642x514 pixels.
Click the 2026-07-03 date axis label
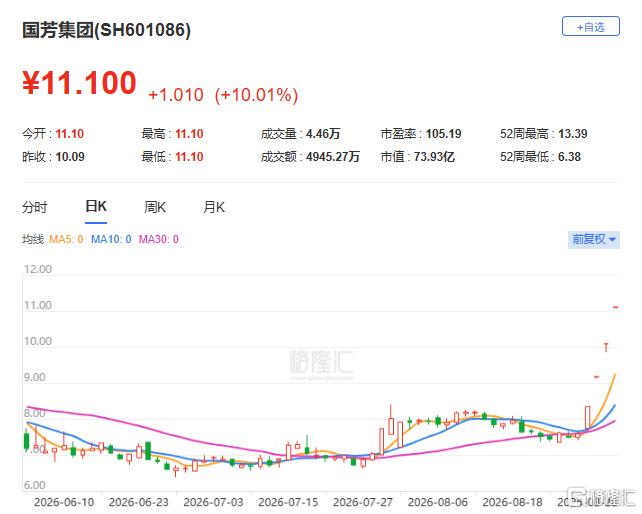(213, 502)
